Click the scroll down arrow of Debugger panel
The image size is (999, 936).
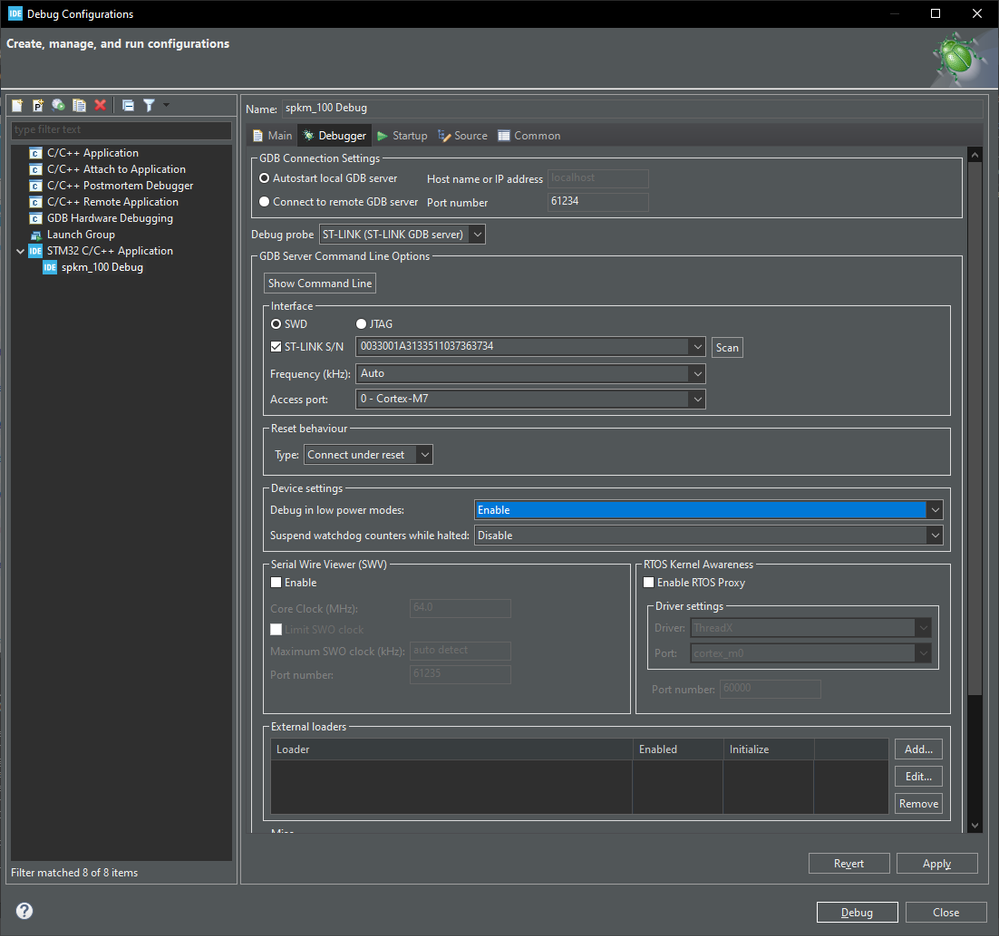click(x=975, y=825)
